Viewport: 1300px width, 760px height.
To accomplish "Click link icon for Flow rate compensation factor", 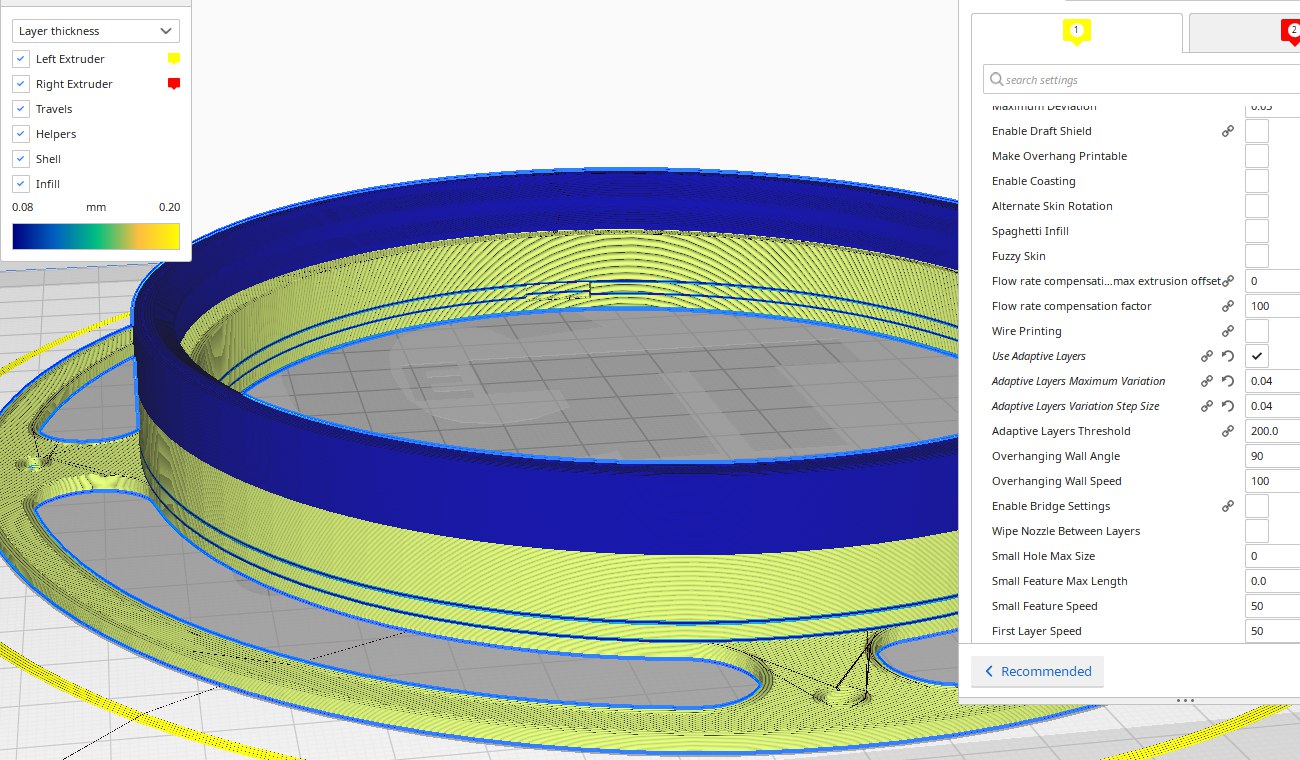I will tap(1228, 306).
